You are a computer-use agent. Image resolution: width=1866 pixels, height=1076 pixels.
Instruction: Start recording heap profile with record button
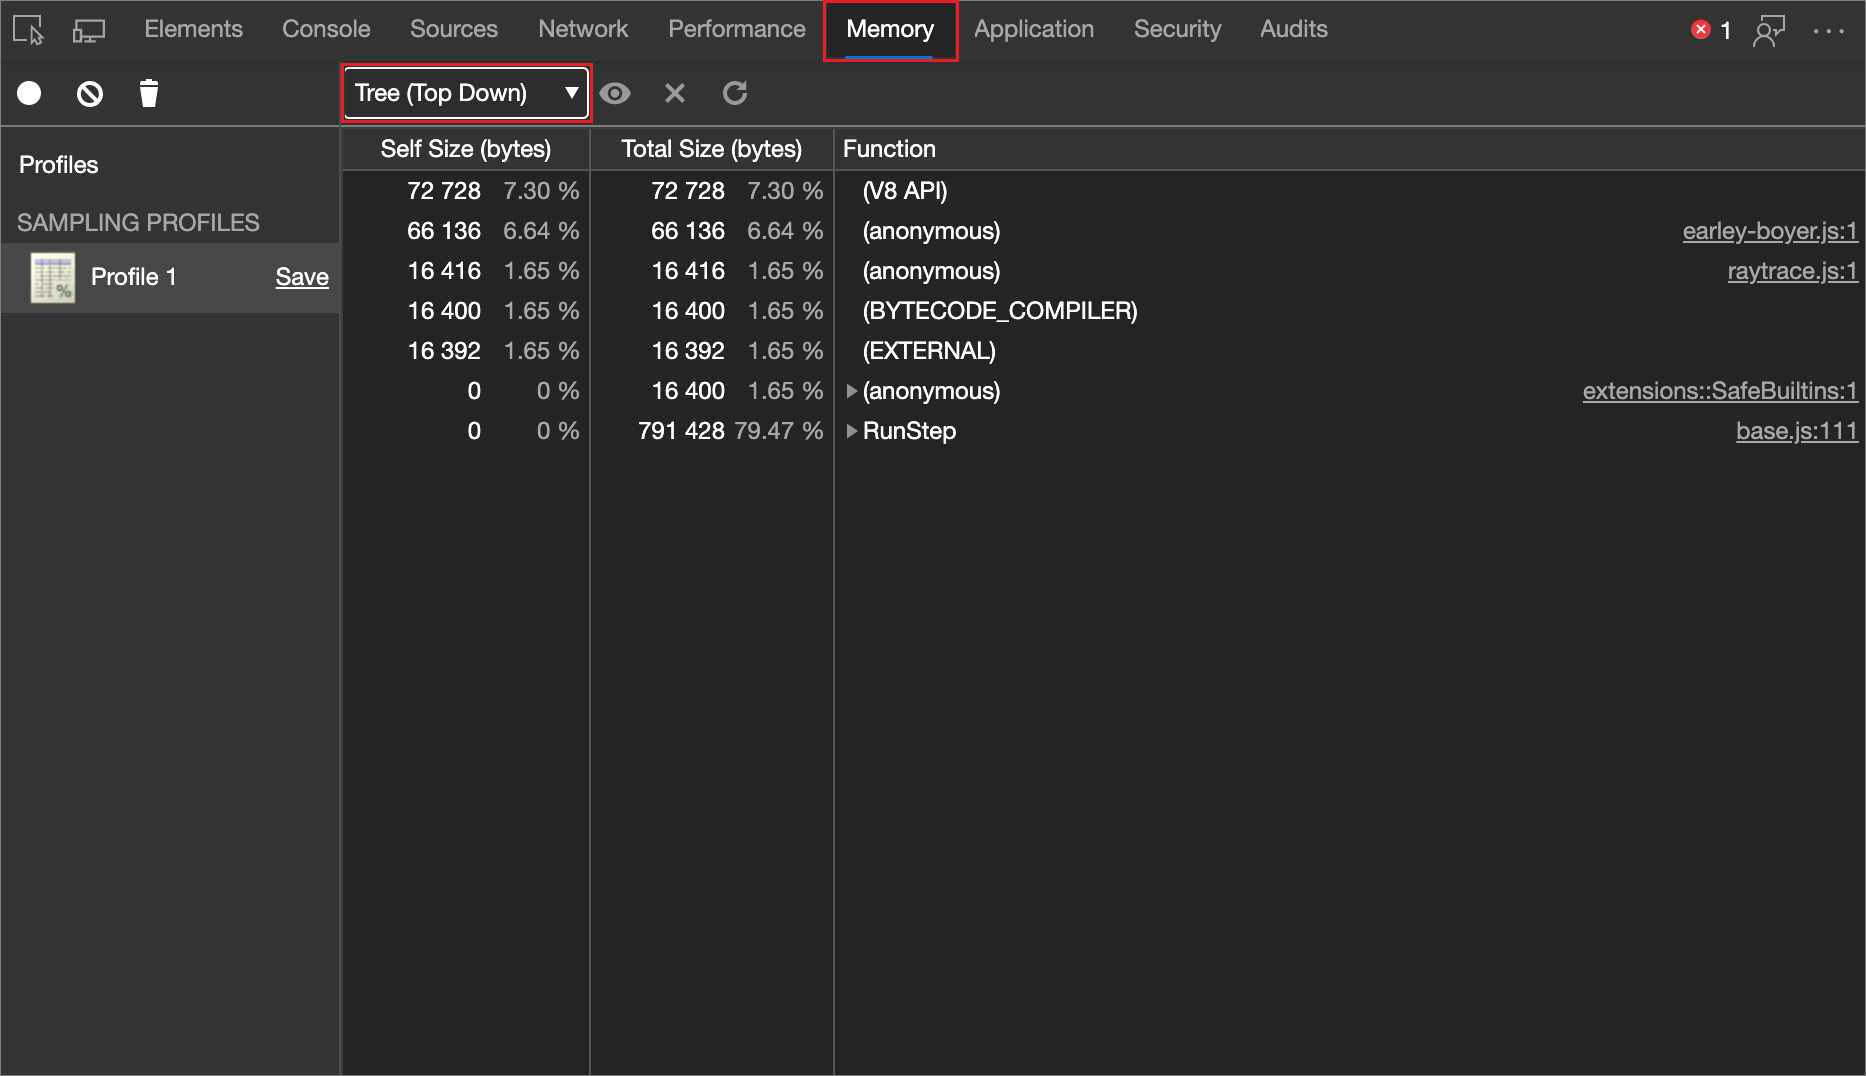click(29, 93)
